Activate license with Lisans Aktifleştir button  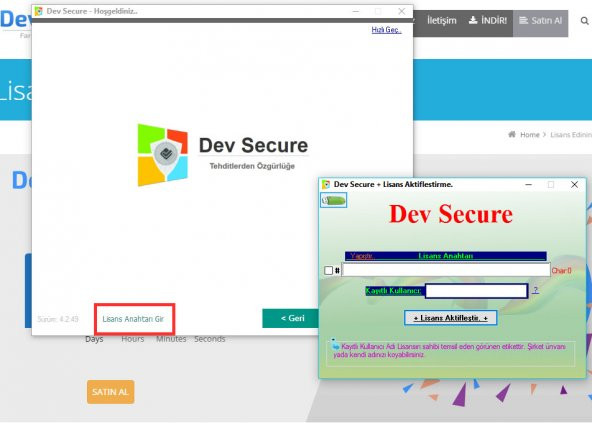(450, 318)
